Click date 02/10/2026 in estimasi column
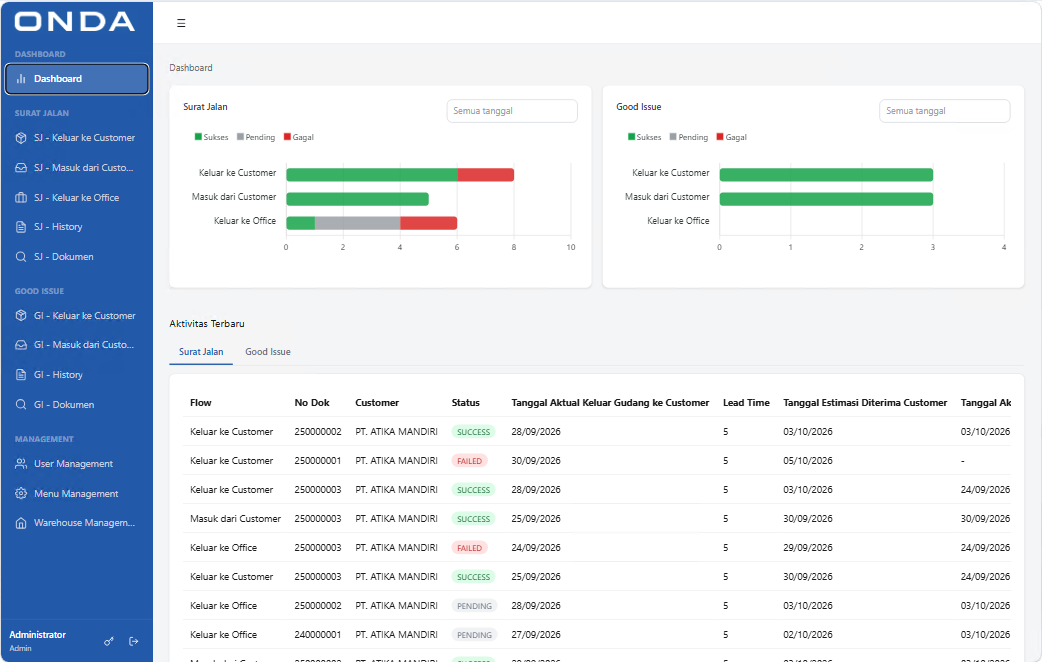The width and height of the screenshot is (1042, 662). (x=807, y=635)
